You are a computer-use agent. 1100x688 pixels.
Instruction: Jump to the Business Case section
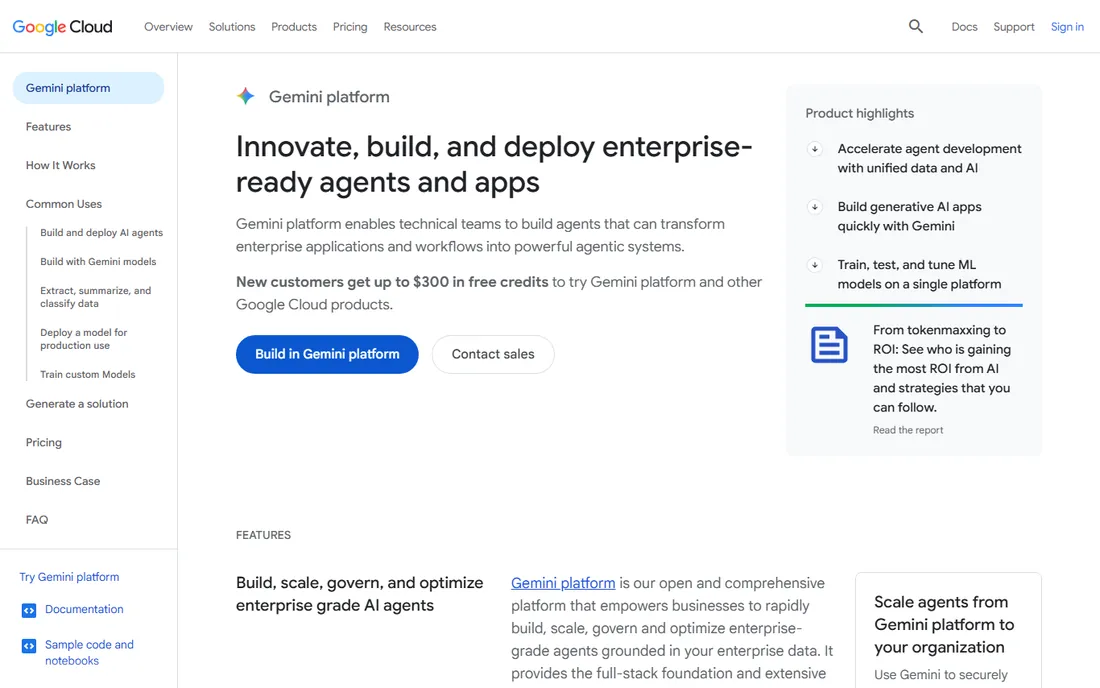[x=63, y=480]
